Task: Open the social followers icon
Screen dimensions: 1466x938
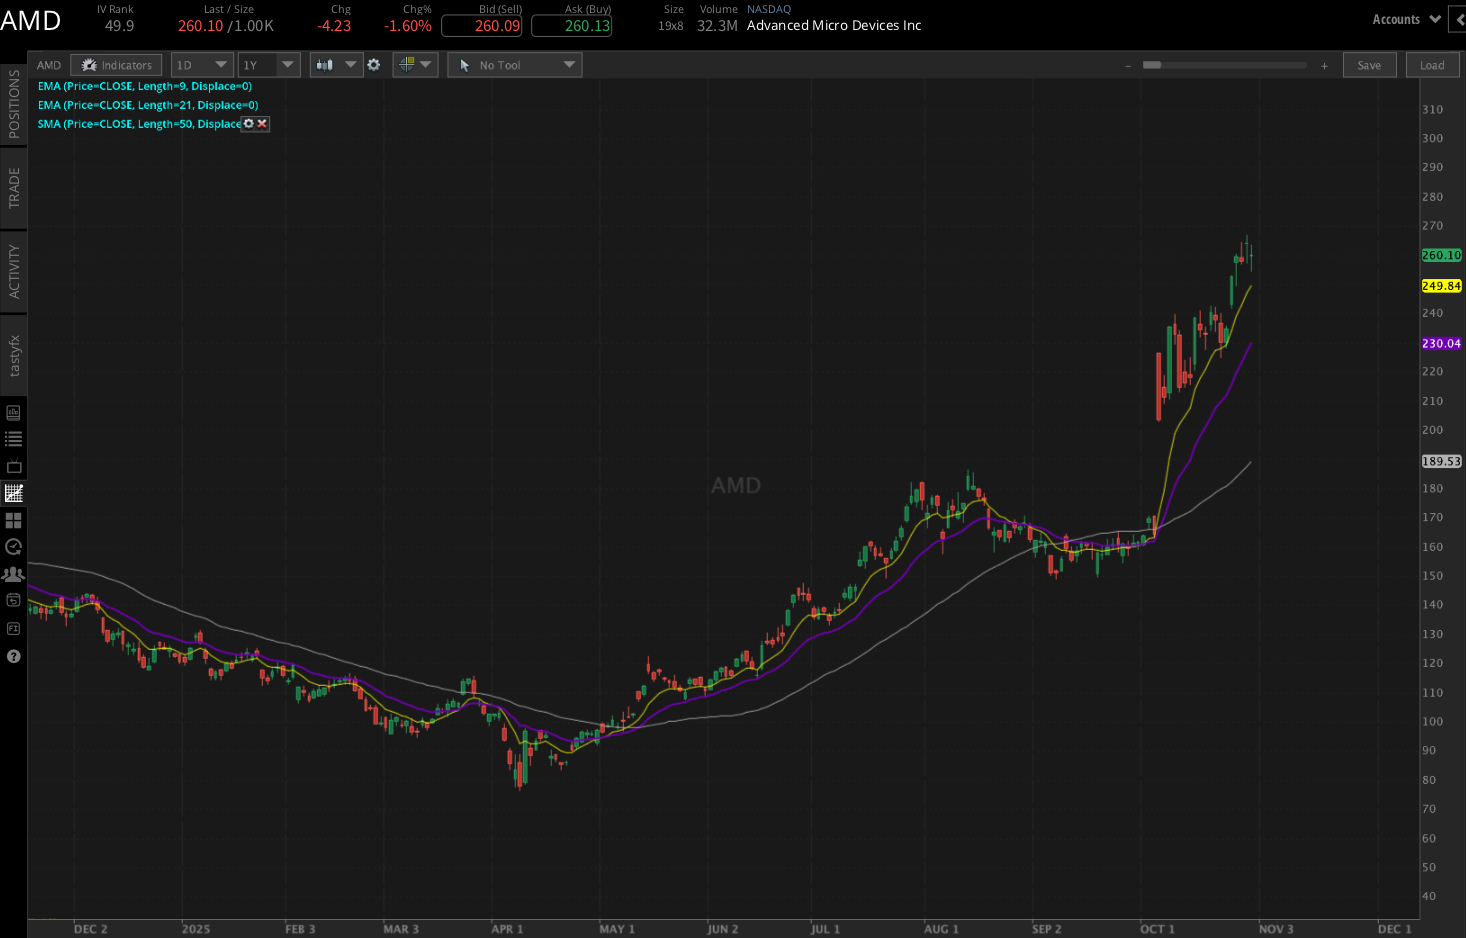Action: (14, 574)
